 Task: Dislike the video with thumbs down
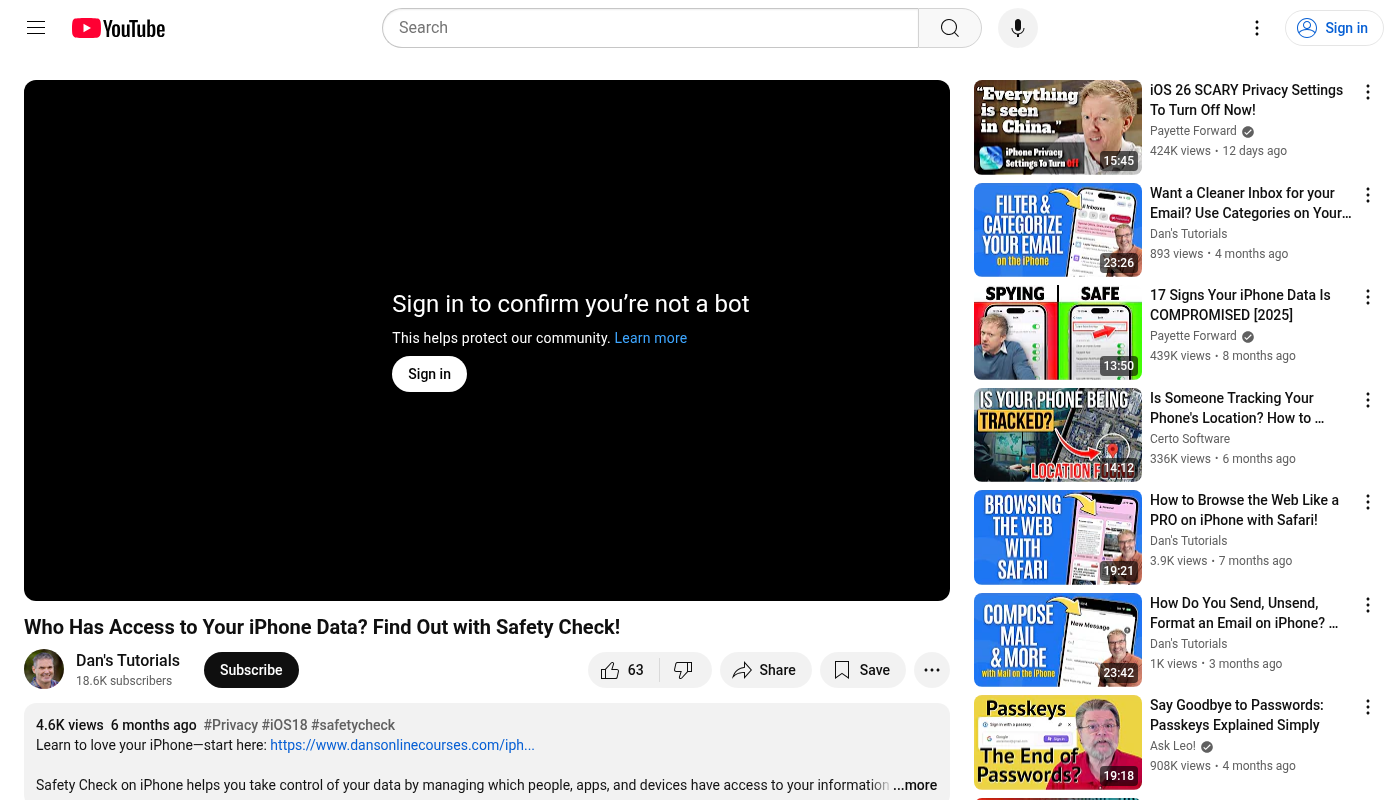[684, 670]
